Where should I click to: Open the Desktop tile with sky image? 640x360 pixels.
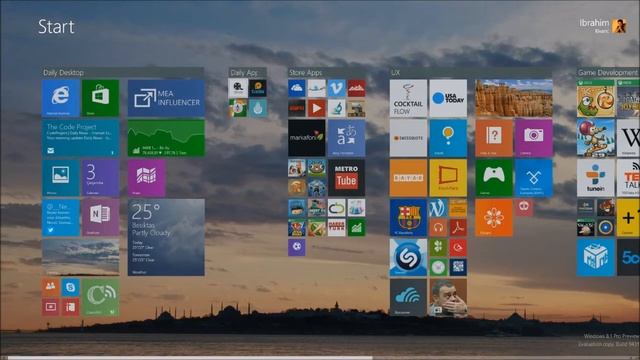pos(80,257)
